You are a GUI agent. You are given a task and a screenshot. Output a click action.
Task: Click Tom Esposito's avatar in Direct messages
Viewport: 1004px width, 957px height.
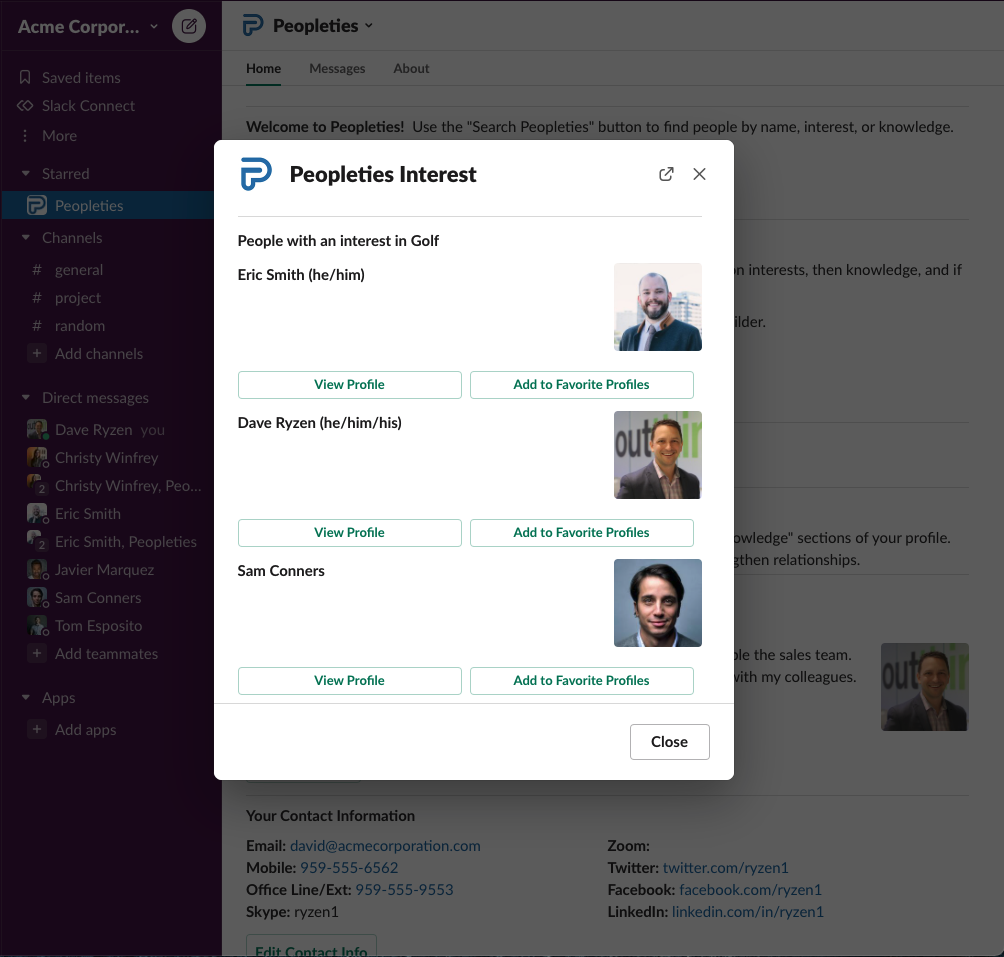point(37,625)
